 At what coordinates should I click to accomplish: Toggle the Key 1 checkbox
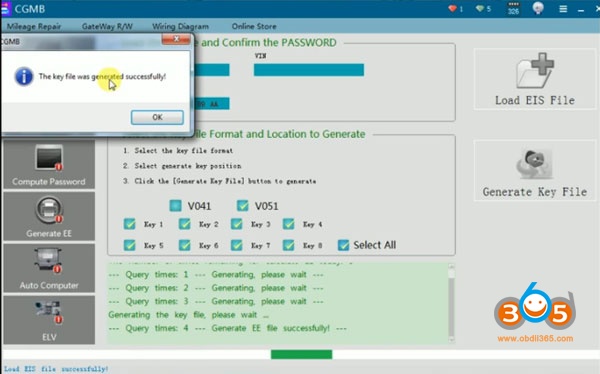pos(130,224)
